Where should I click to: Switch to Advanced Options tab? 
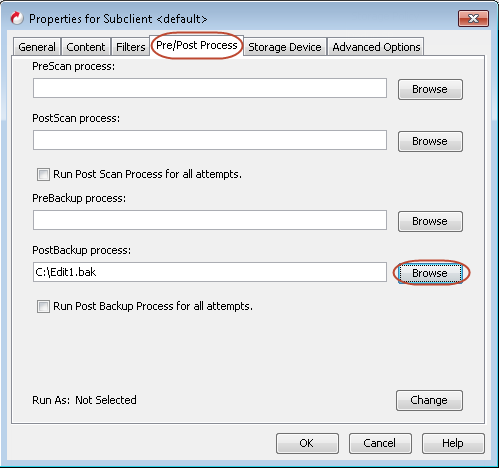[x=376, y=47]
